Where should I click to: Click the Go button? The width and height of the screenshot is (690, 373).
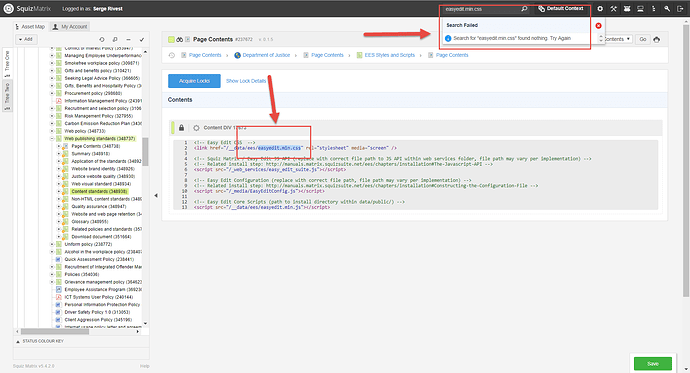(x=643, y=39)
